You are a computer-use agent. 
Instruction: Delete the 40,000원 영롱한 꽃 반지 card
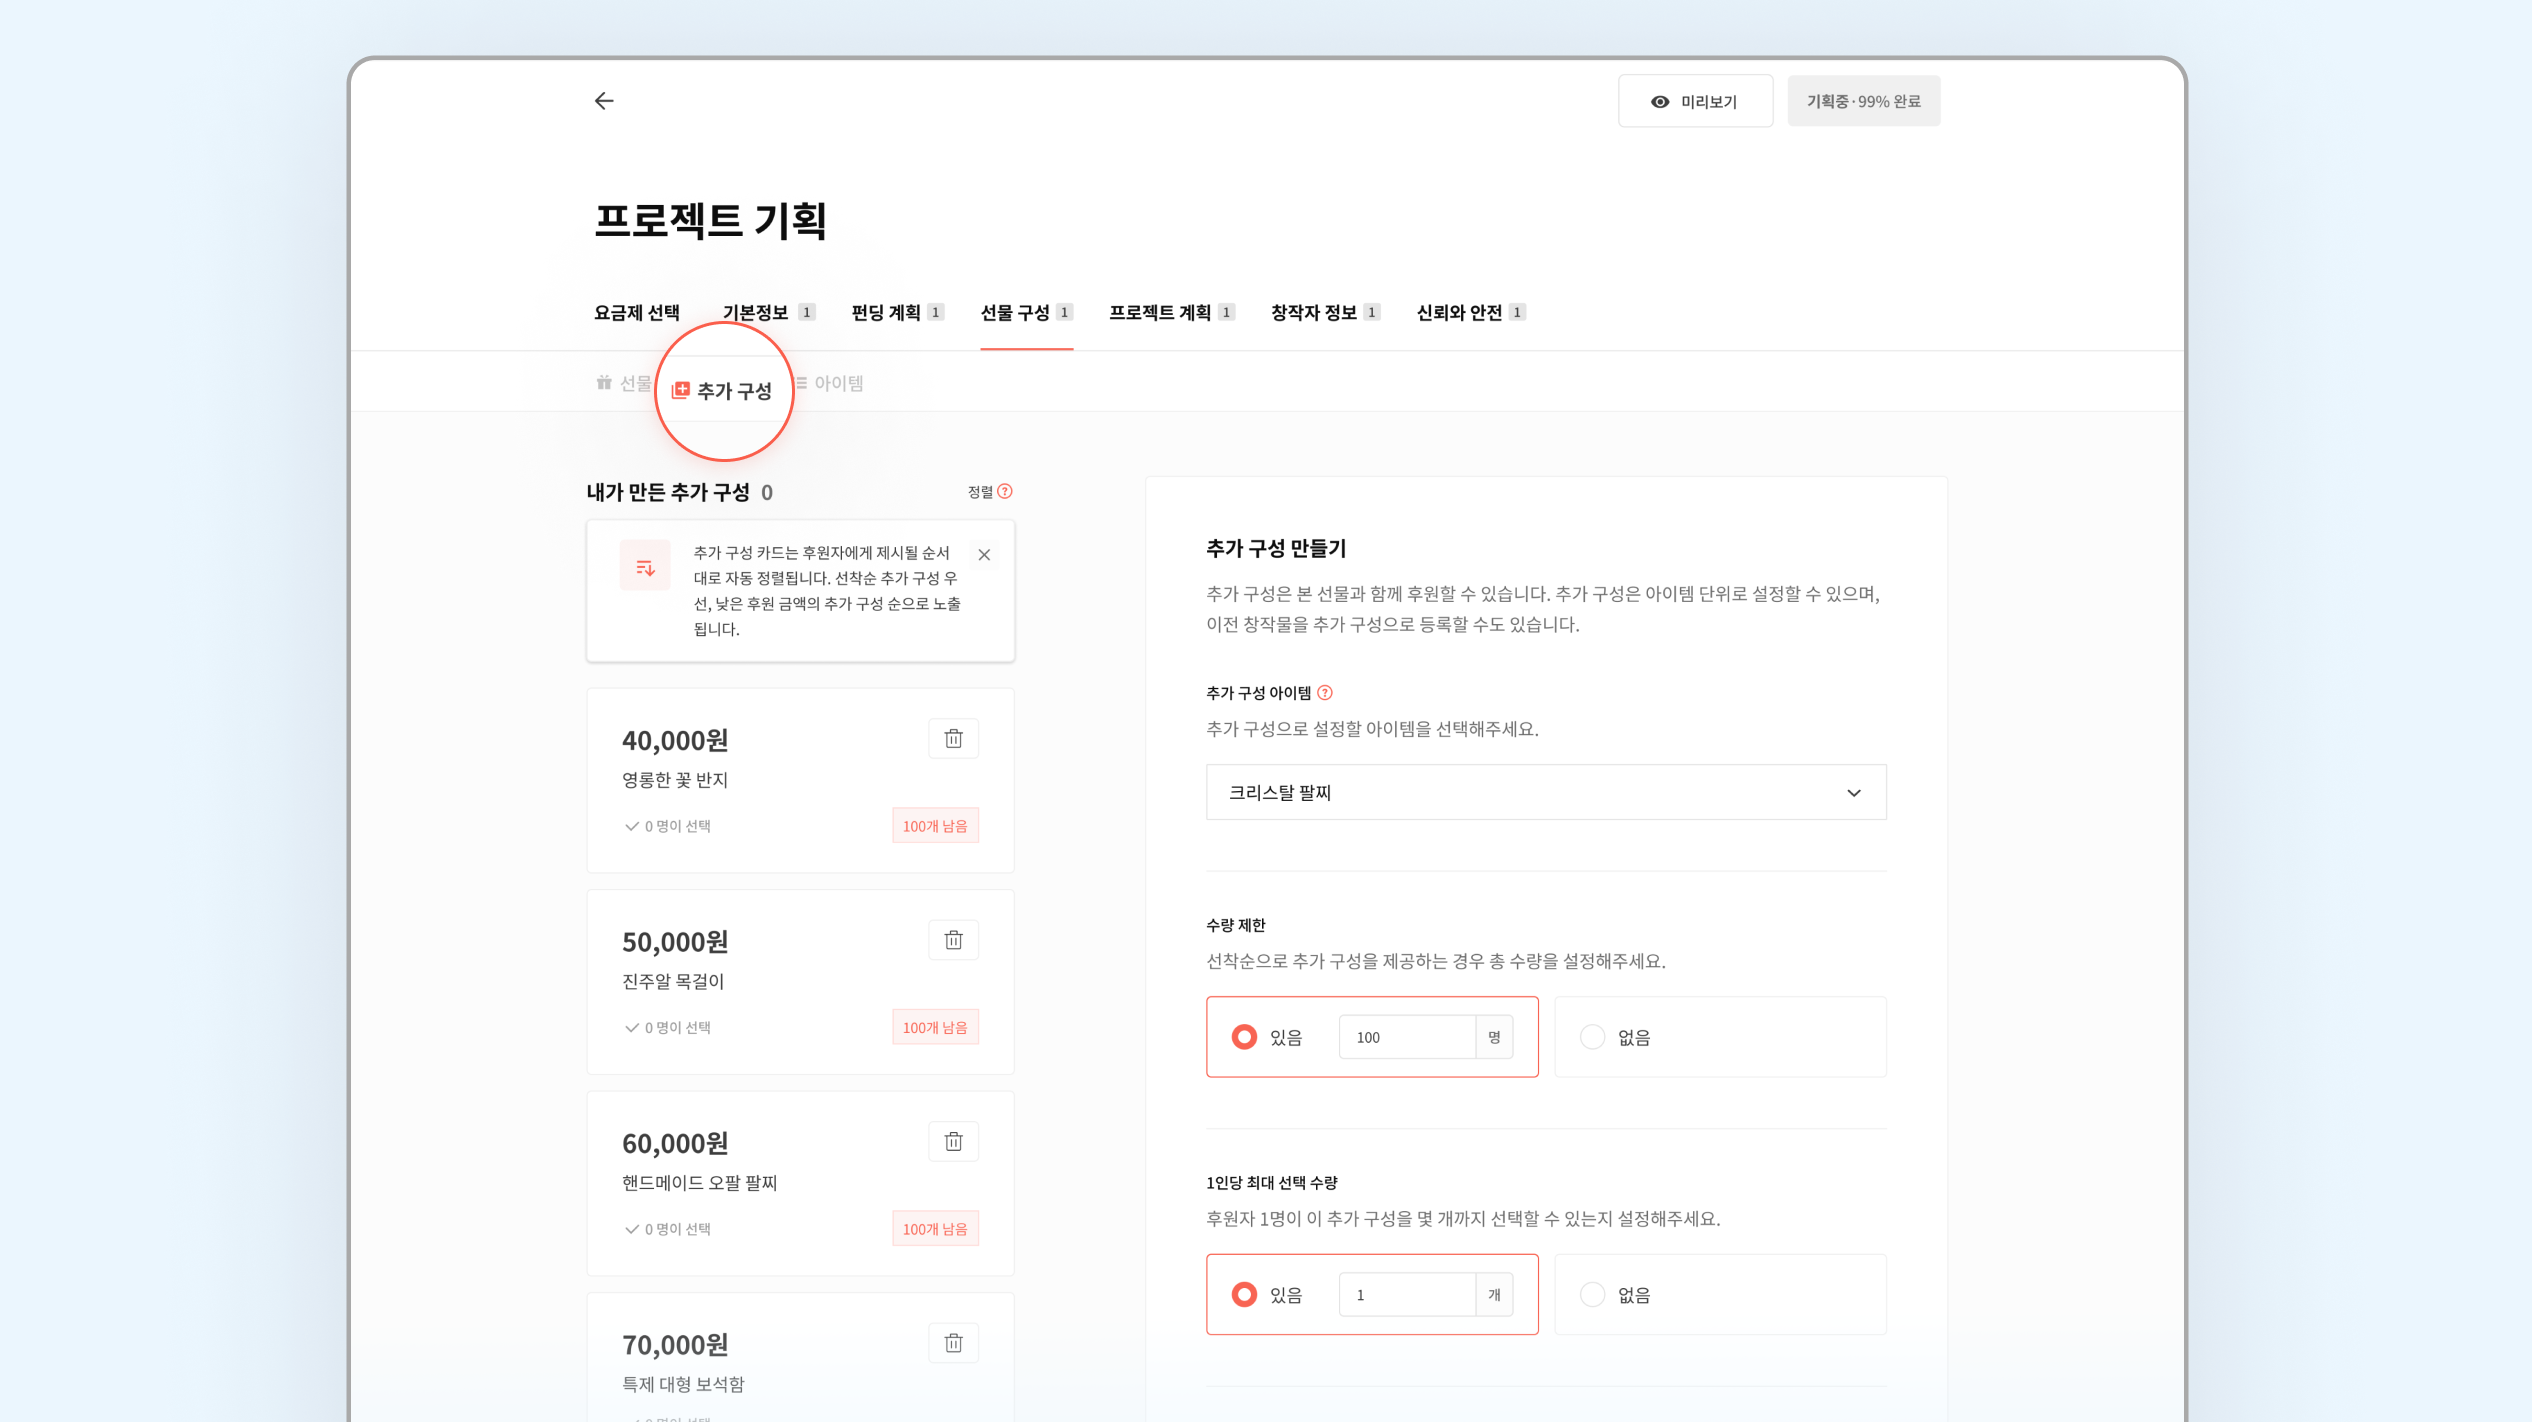point(953,739)
